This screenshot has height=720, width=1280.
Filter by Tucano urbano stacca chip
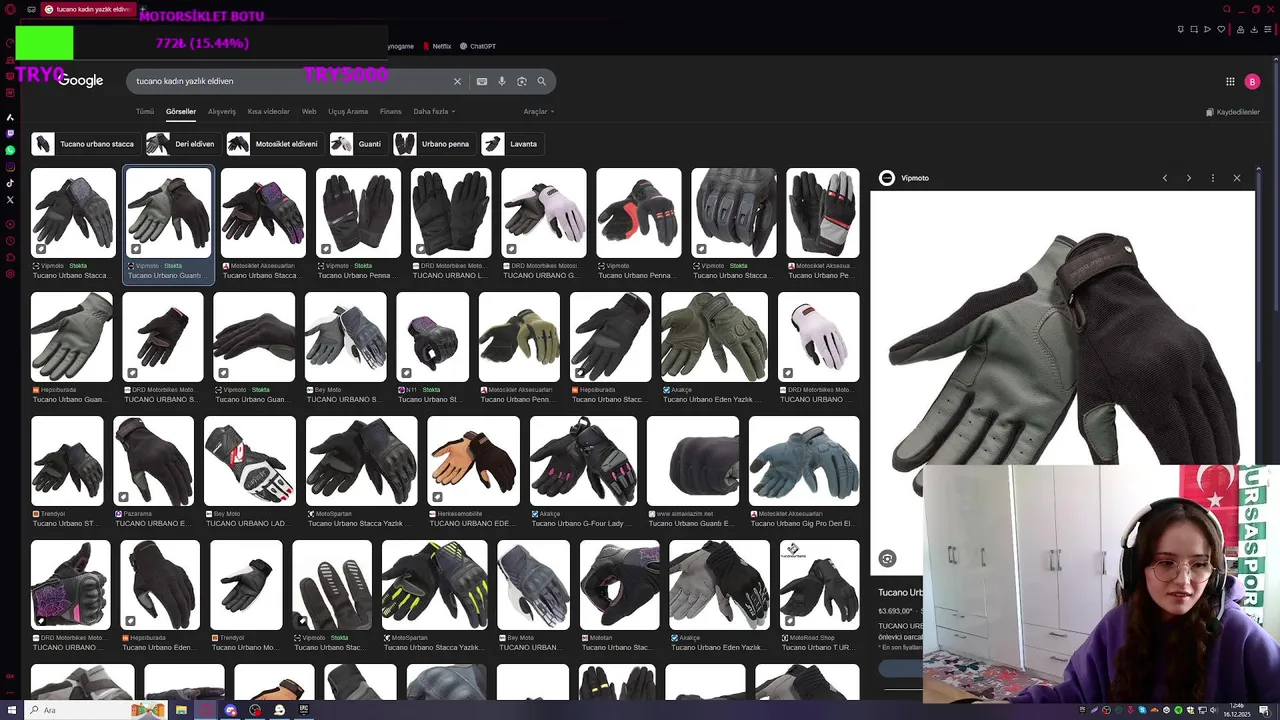[x=84, y=144]
